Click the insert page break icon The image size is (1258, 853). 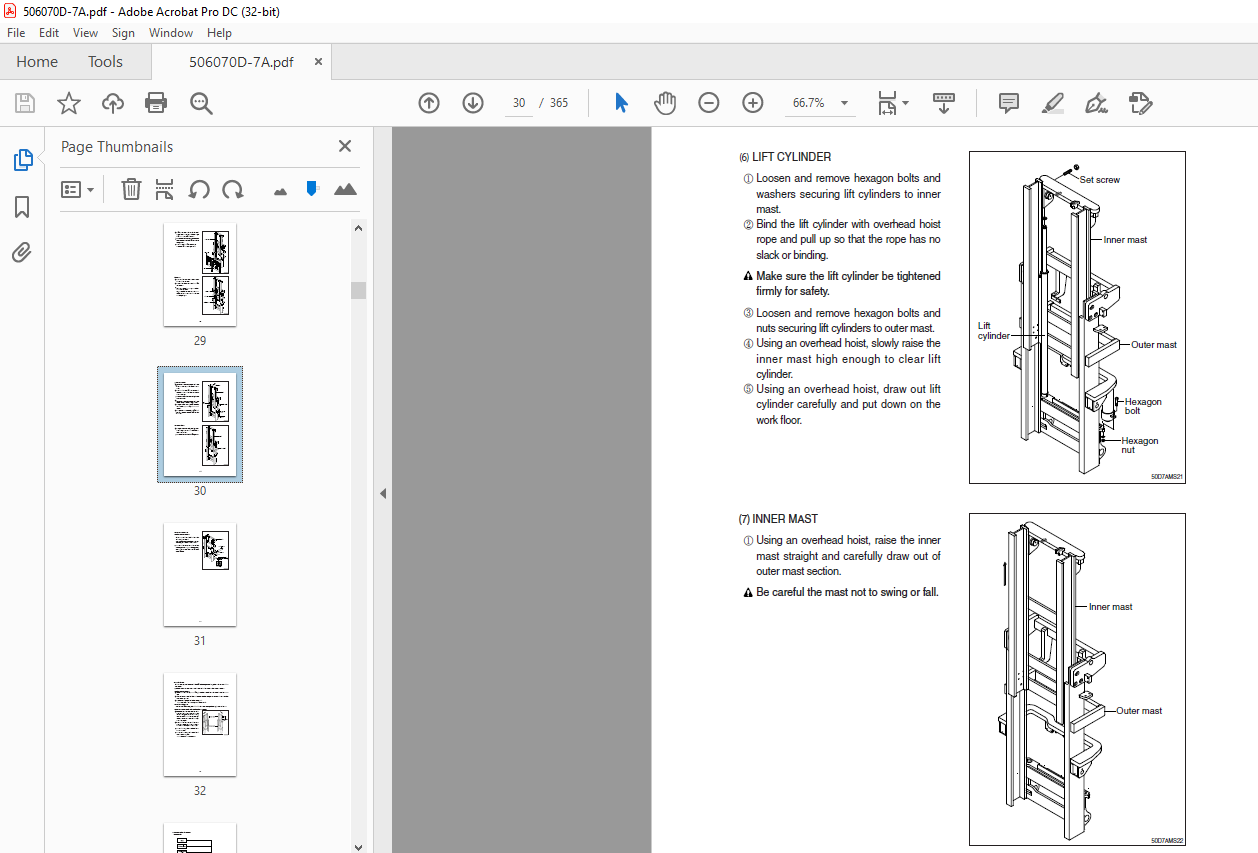point(165,189)
